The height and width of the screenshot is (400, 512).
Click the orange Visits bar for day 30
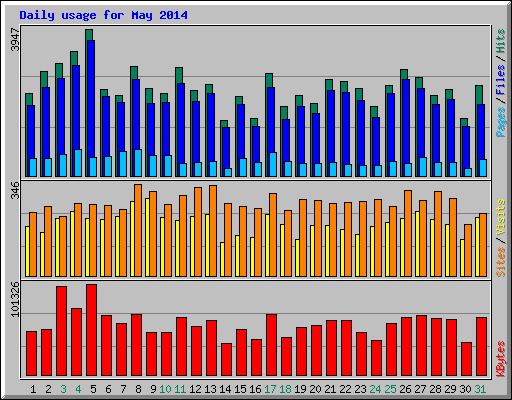pos(468,250)
